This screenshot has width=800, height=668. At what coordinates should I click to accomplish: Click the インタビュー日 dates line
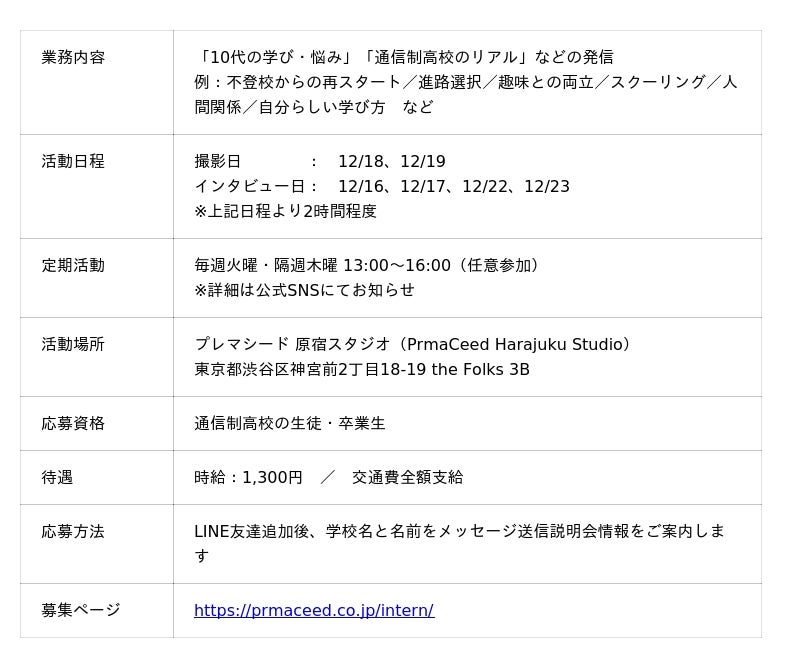click(382, 186)
